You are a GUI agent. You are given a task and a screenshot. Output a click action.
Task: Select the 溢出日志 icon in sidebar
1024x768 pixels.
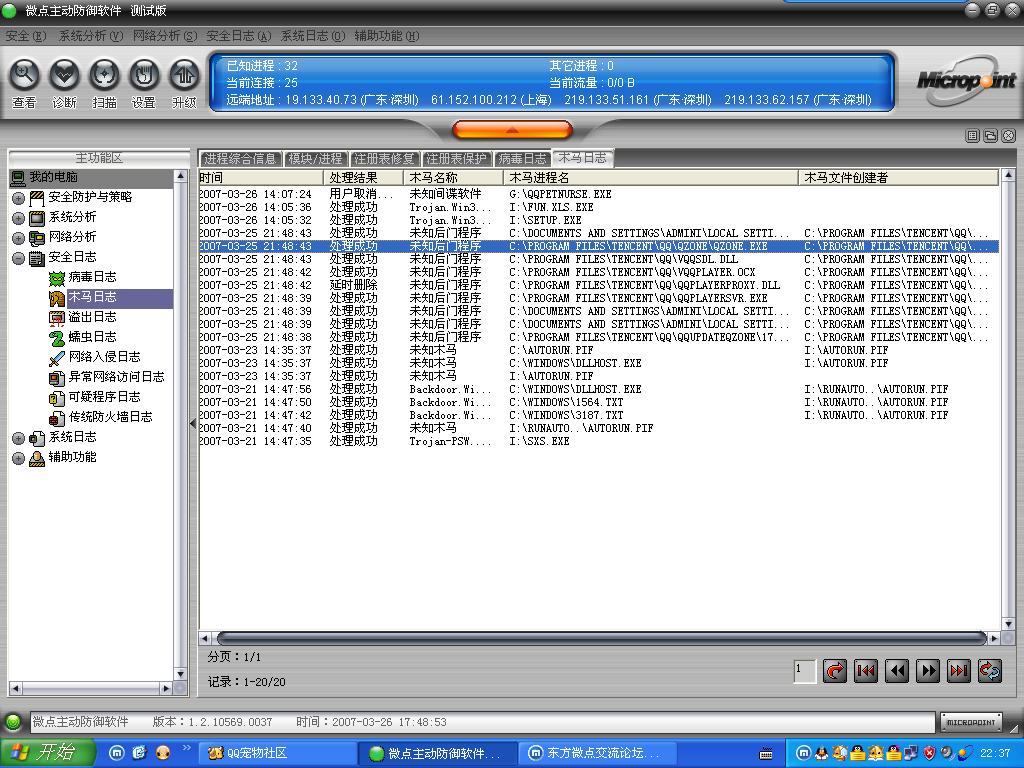pyautogui.click(x=57, y=317)
